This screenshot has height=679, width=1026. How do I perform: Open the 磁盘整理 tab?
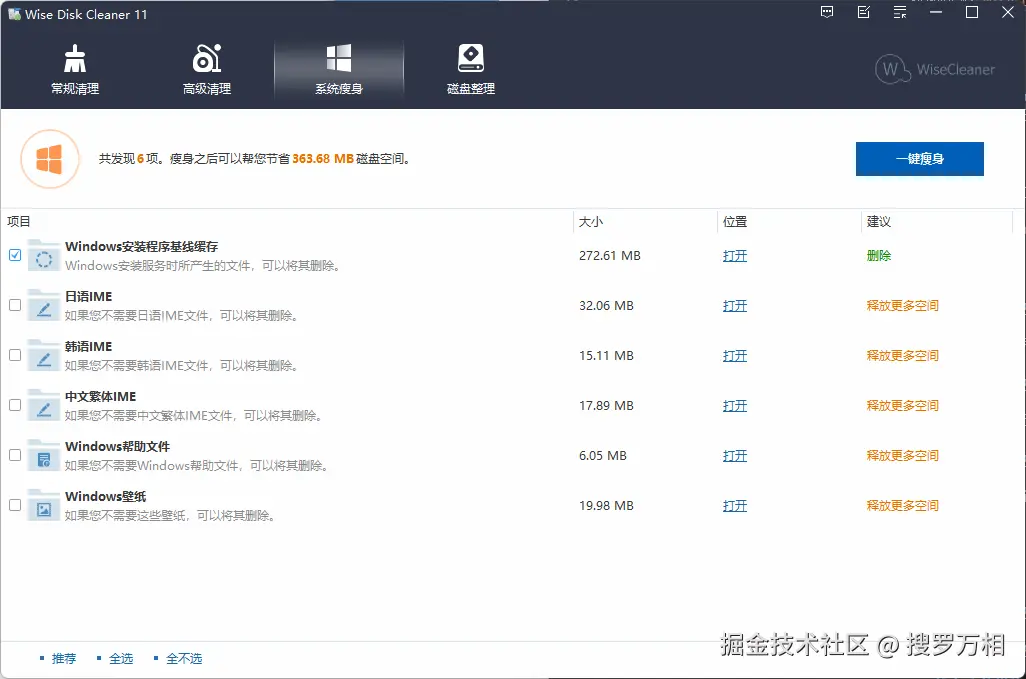pos(470,70)
